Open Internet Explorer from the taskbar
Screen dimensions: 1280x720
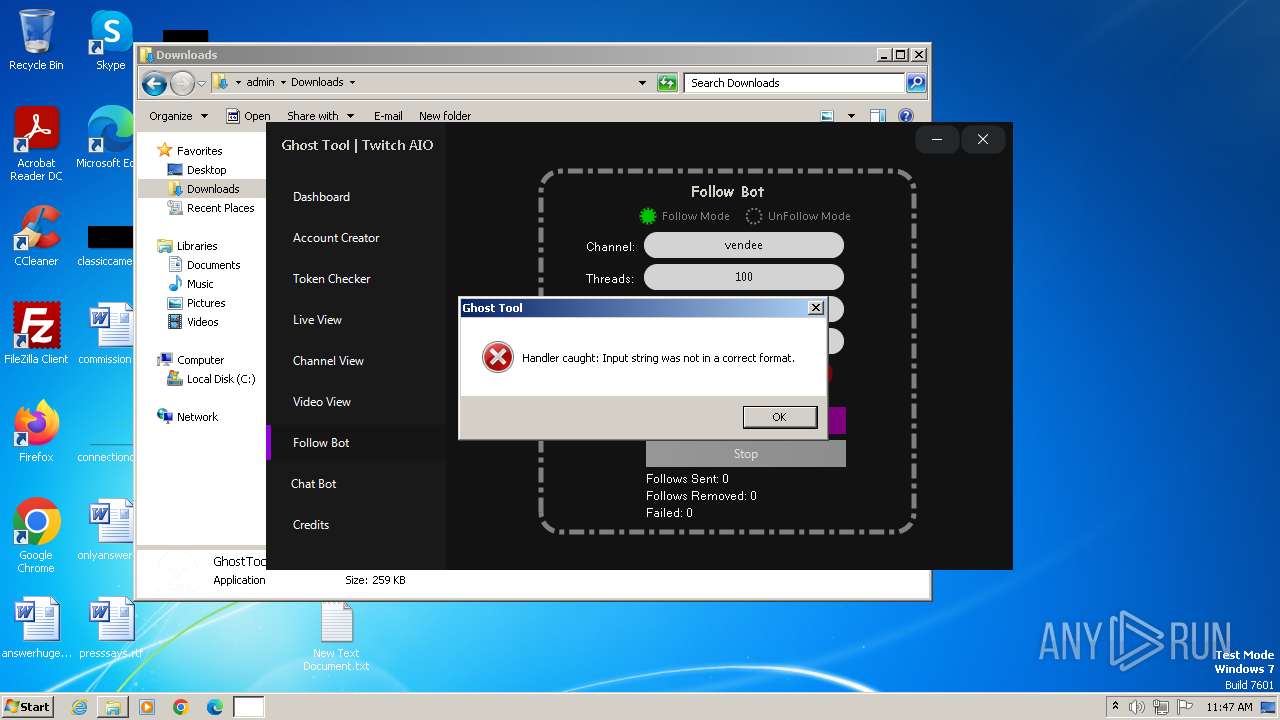tap(79, 707)
